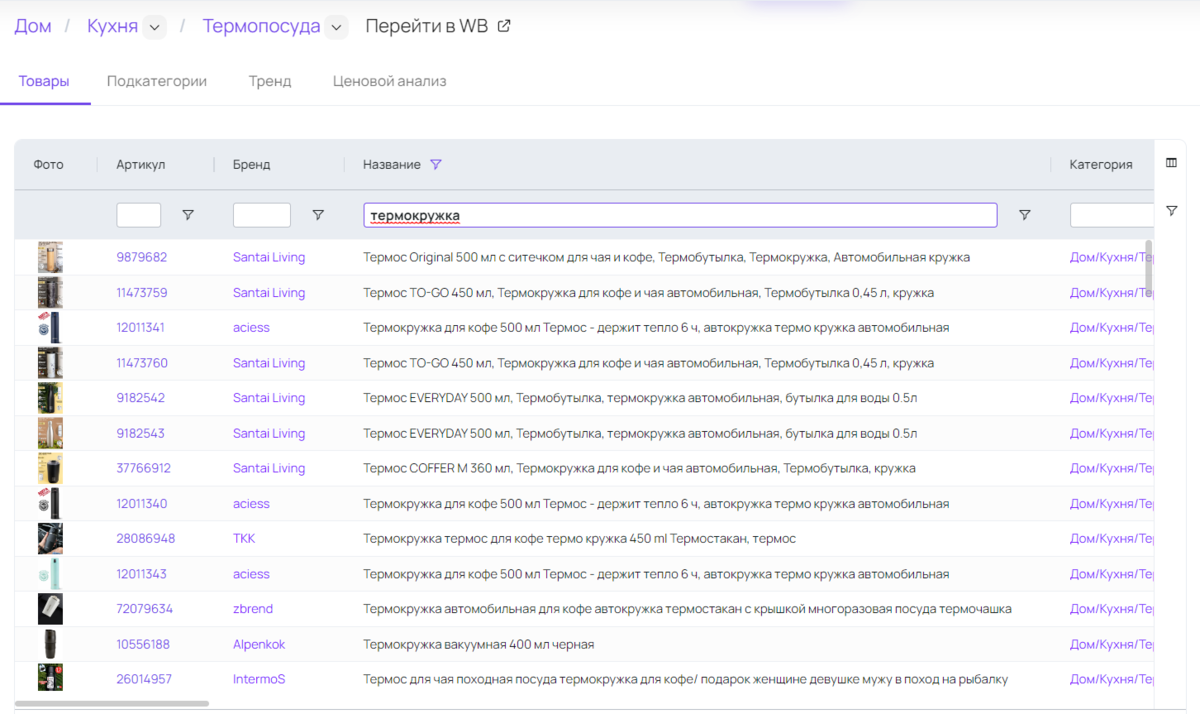Open the TKK brand link
Image resolution: width=1200 pixels, height=714 pixels.
244,538
